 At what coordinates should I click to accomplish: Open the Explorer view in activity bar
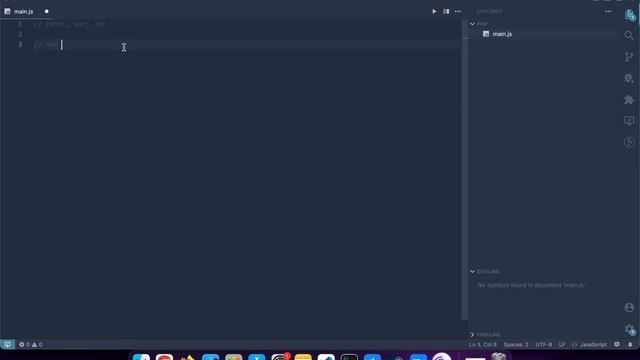point(629,15)
